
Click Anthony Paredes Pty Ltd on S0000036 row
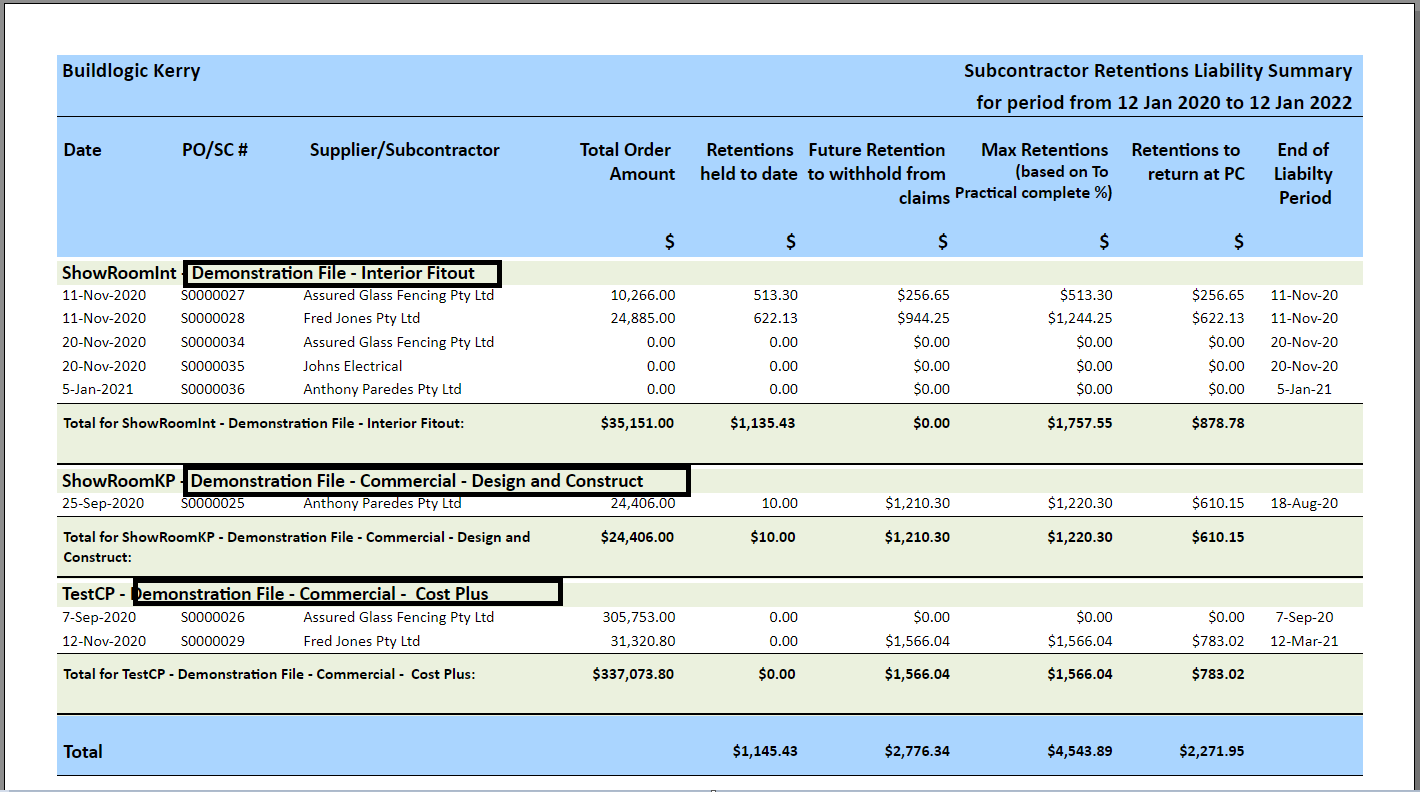tap(383, 389)
